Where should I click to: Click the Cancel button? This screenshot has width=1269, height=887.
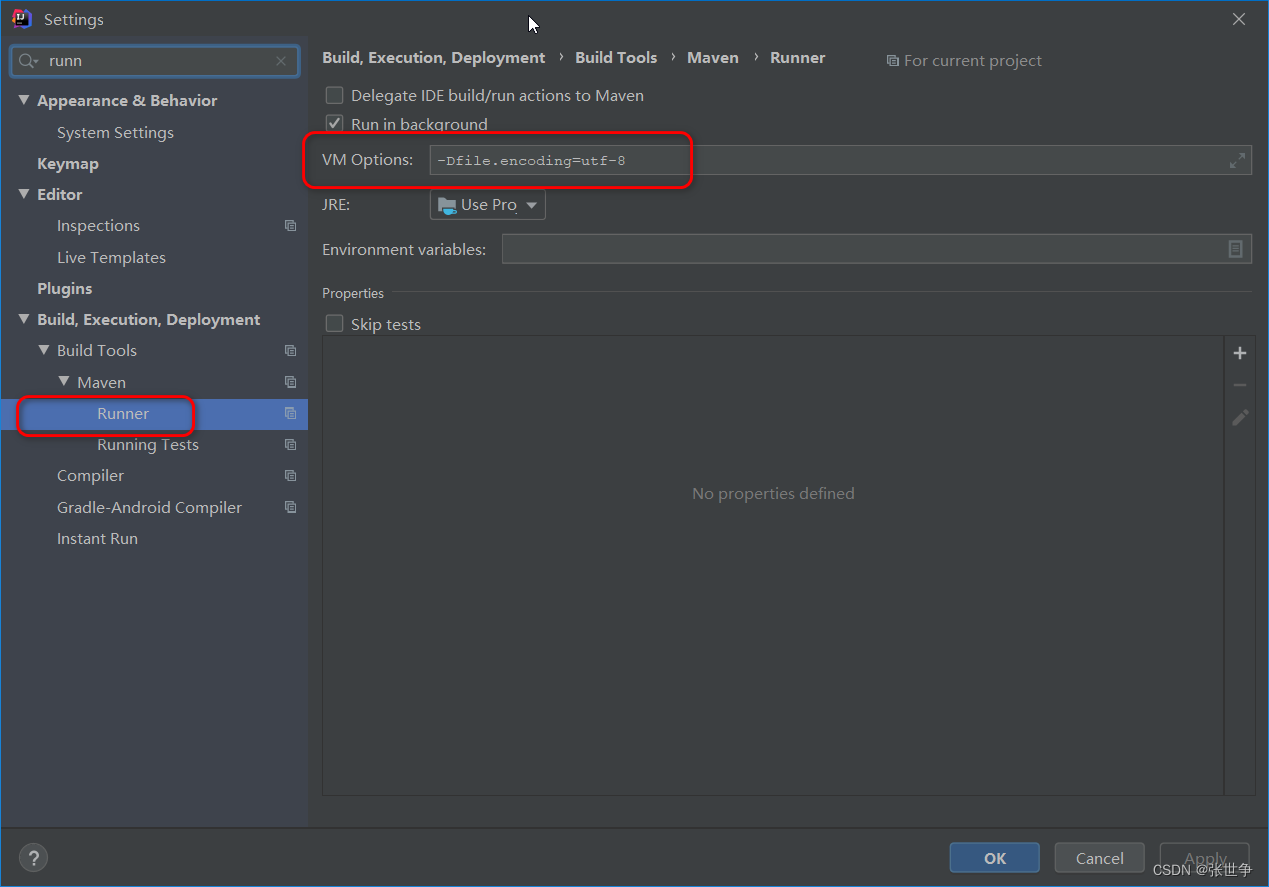click(1100, 858)
